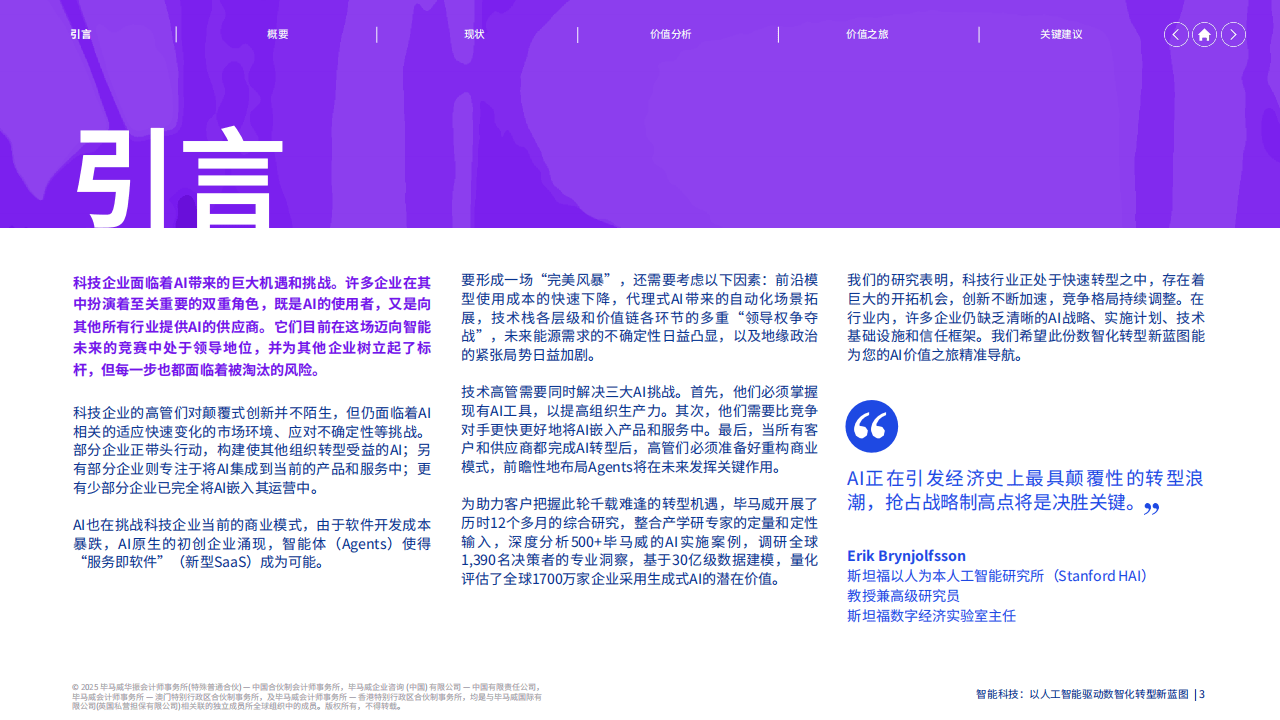The height and width of the screenshot is (720, 1280).
Task: Open the 概要 section tab
Action: pyautogui.click(x=277, y=34)
